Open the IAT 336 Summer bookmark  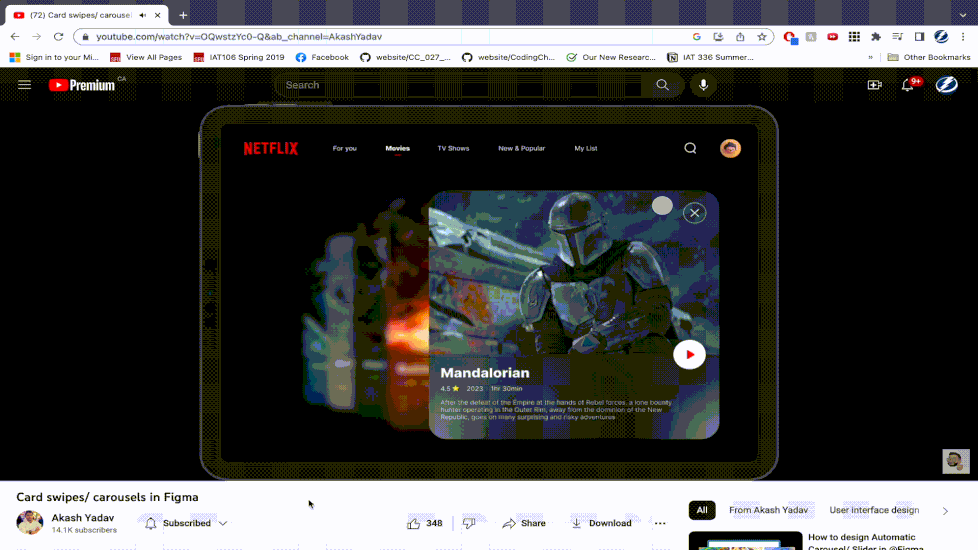710,57
